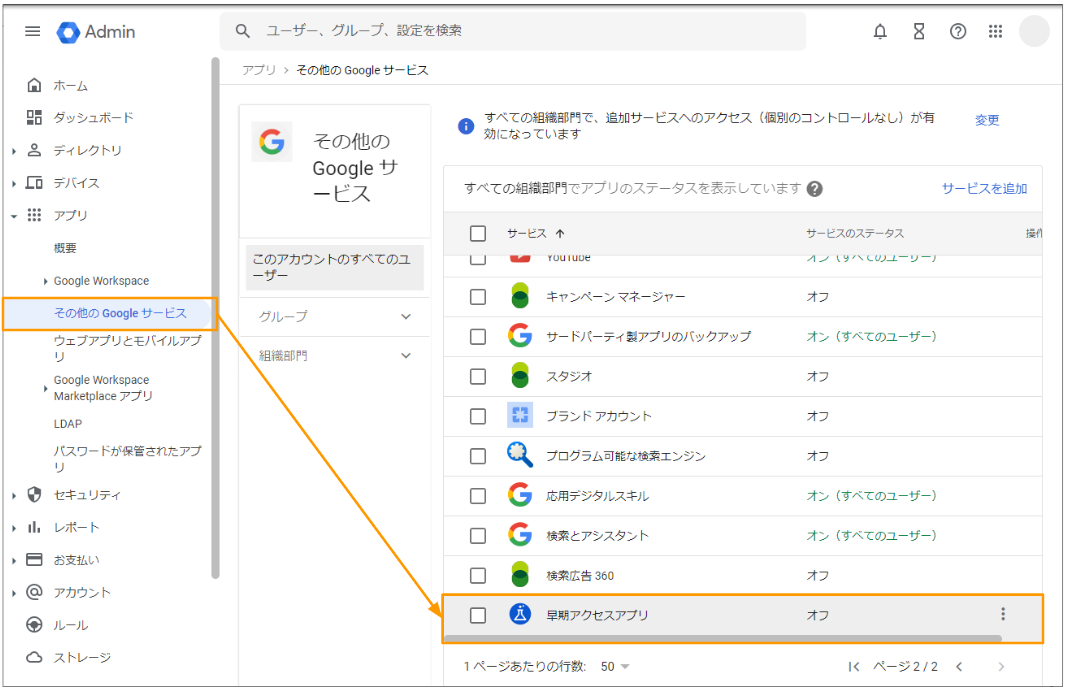
Task: Open the help question mark icon
Action: click(957, 31)
